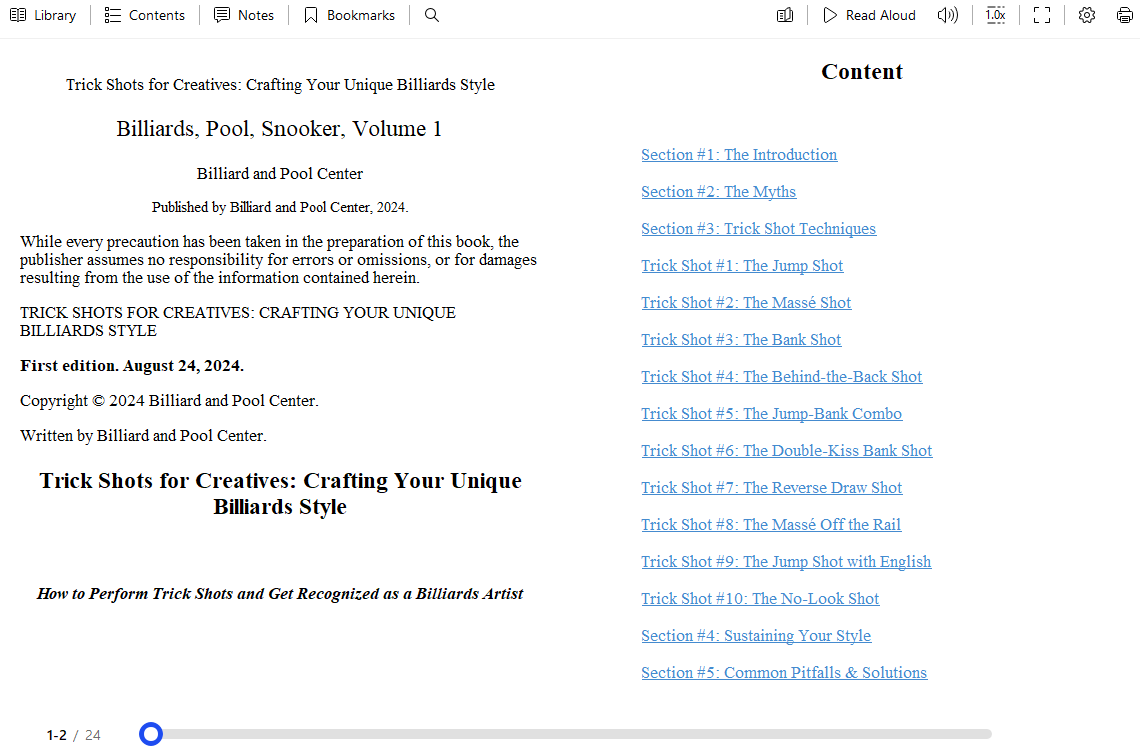Start Read Aloud playback
This screenshot has height=753, width=1140.
869,15
